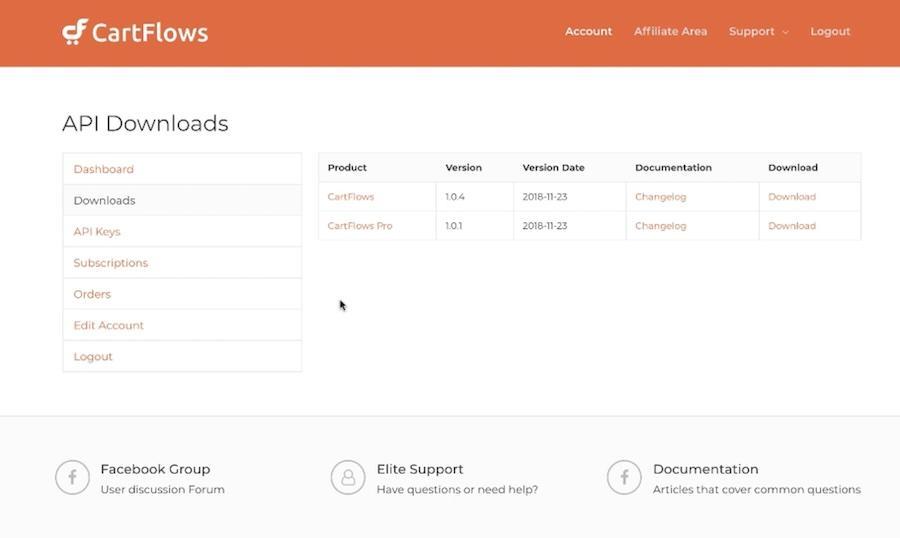Click 'Articles that cover common questions' text
This screenshot has height=538, width=900.
pyautogui.click(x=757, y=490)
